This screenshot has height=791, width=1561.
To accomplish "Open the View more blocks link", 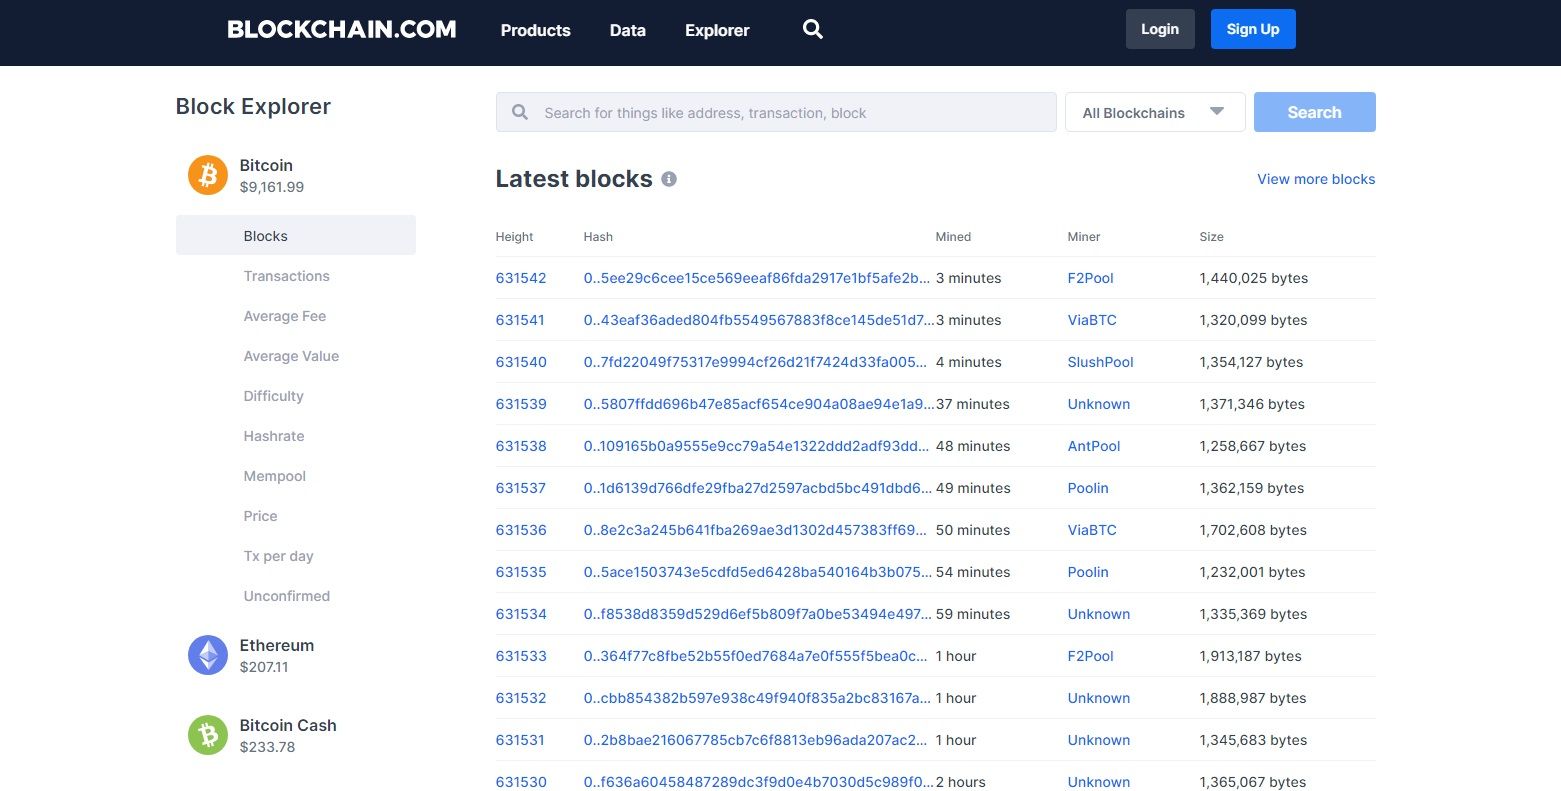I will pos(1316,179).
